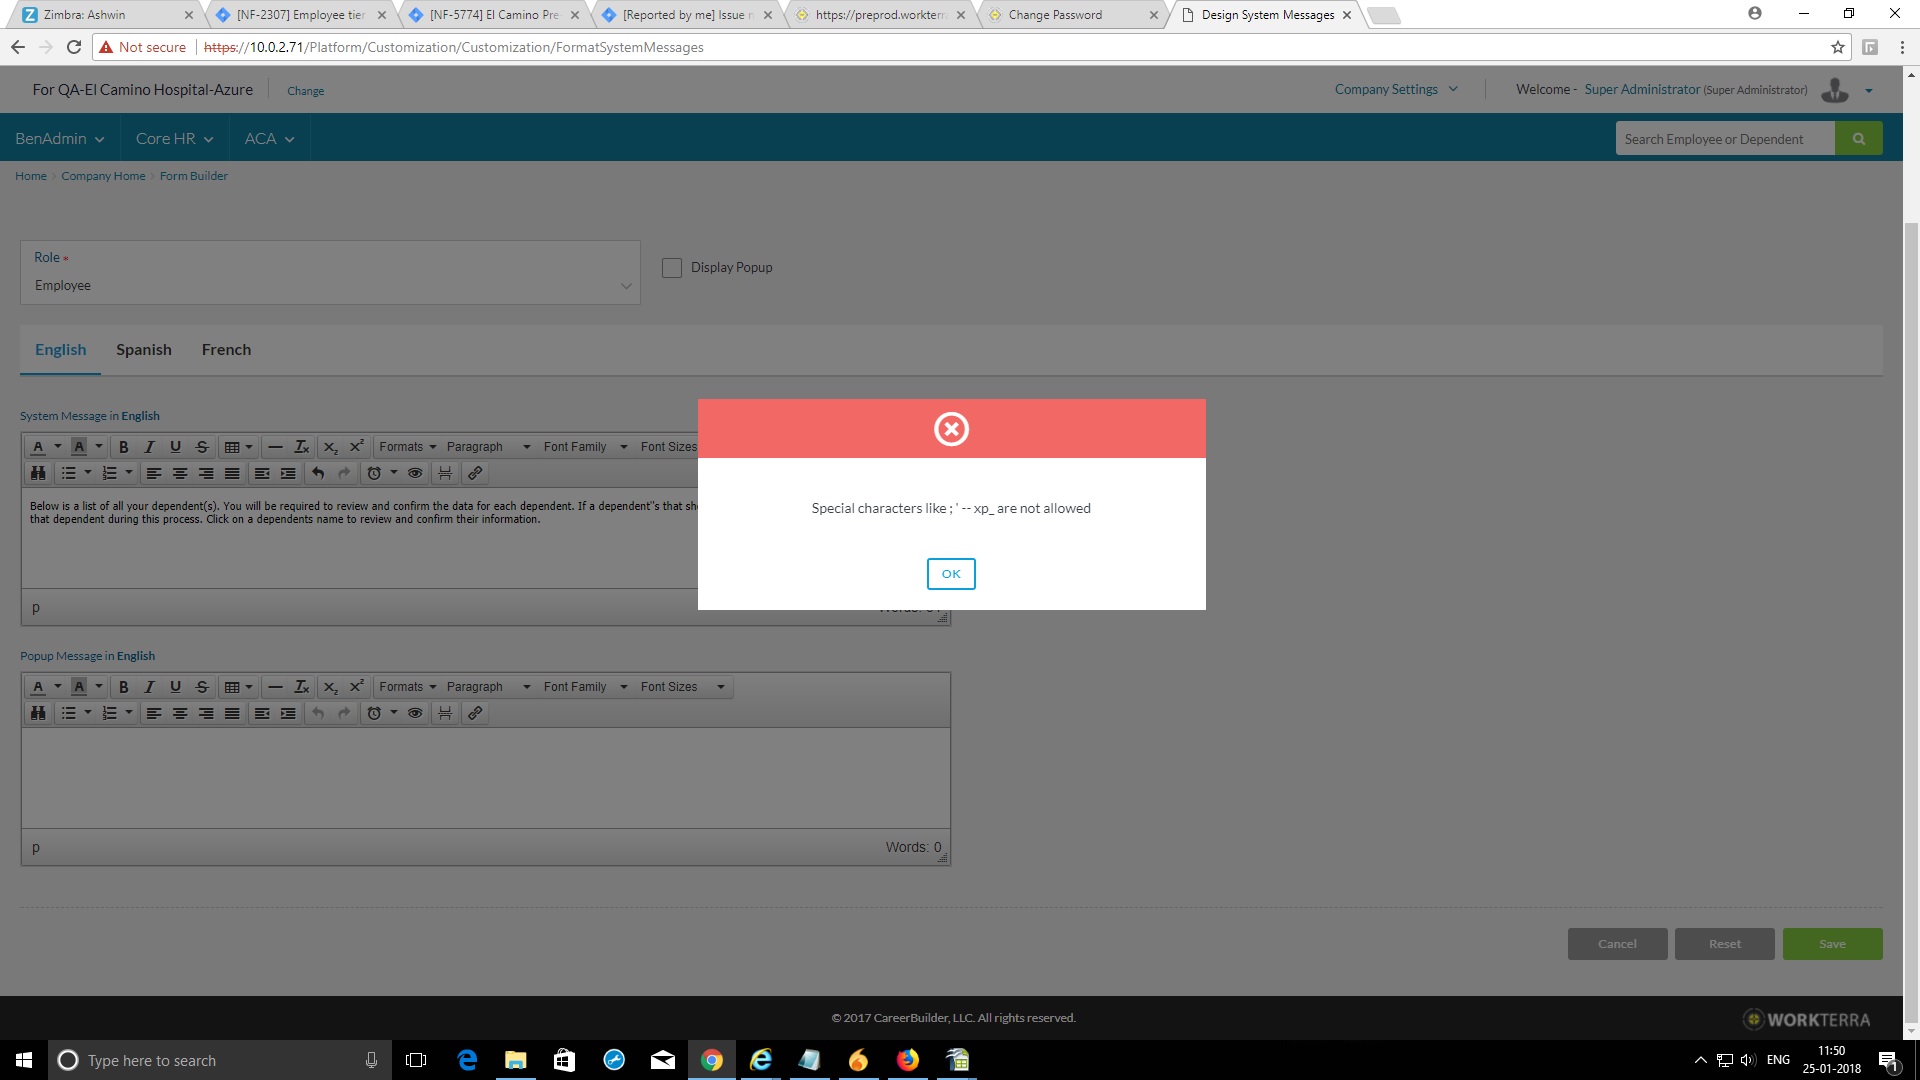Click the green Save button
The width and height of the screenshot is (1920, 1080).
pos(1831,944)
